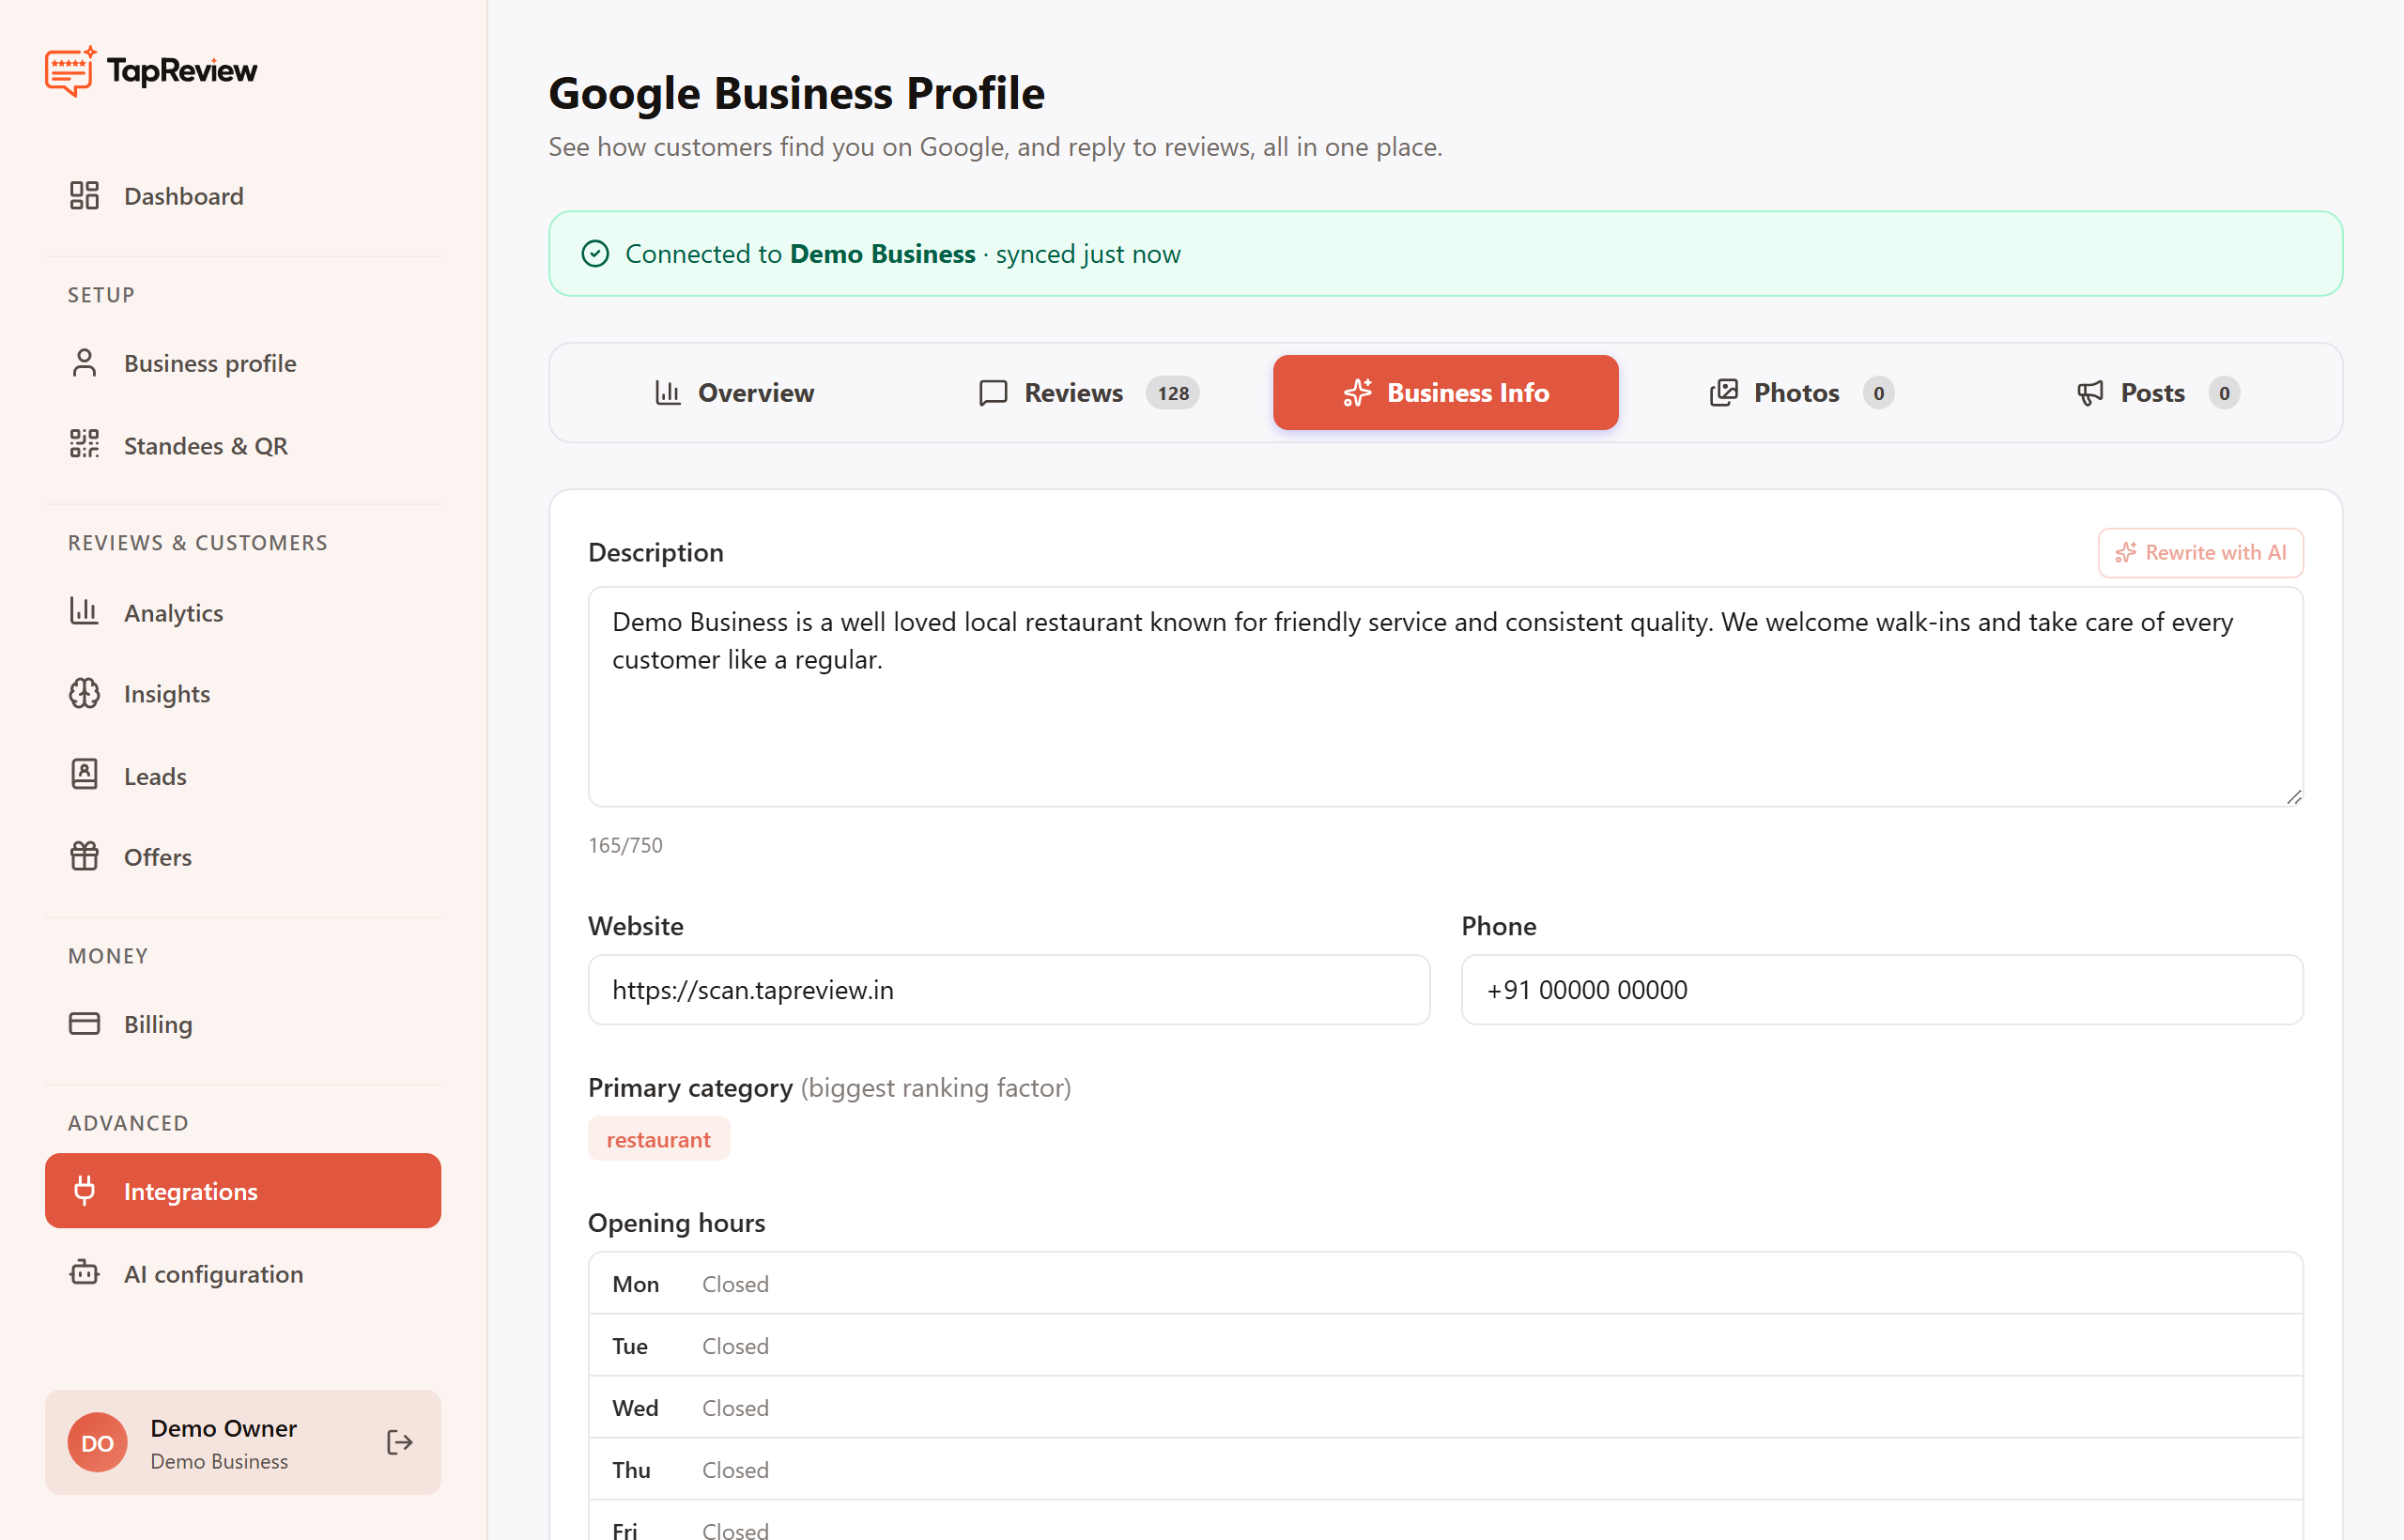Navigate to Insights

pos(243,694)
